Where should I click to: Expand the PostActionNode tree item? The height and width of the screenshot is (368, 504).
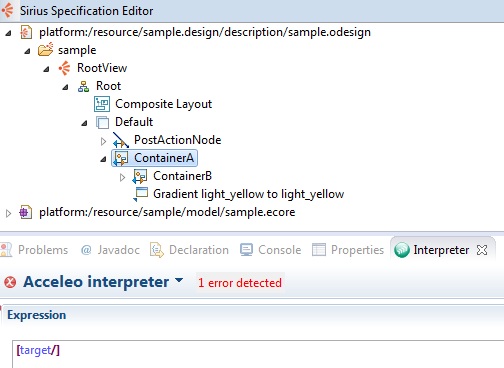click(103, 141)
